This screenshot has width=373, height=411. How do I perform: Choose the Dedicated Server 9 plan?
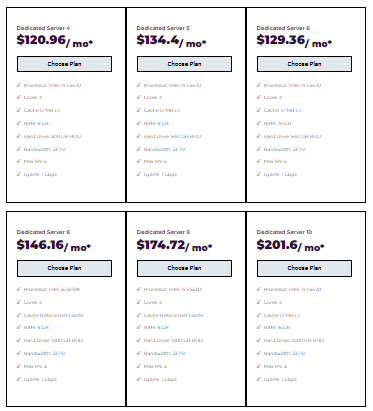(x=184, y=268)
